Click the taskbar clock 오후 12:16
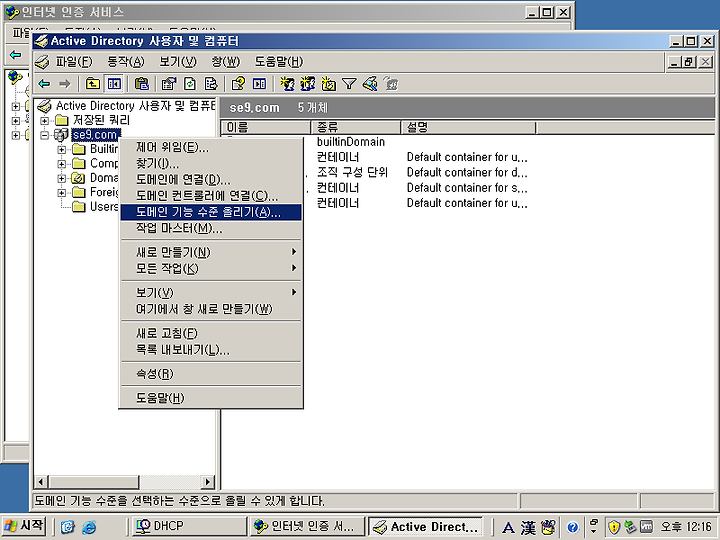720x540 pixels. (687, 527)
